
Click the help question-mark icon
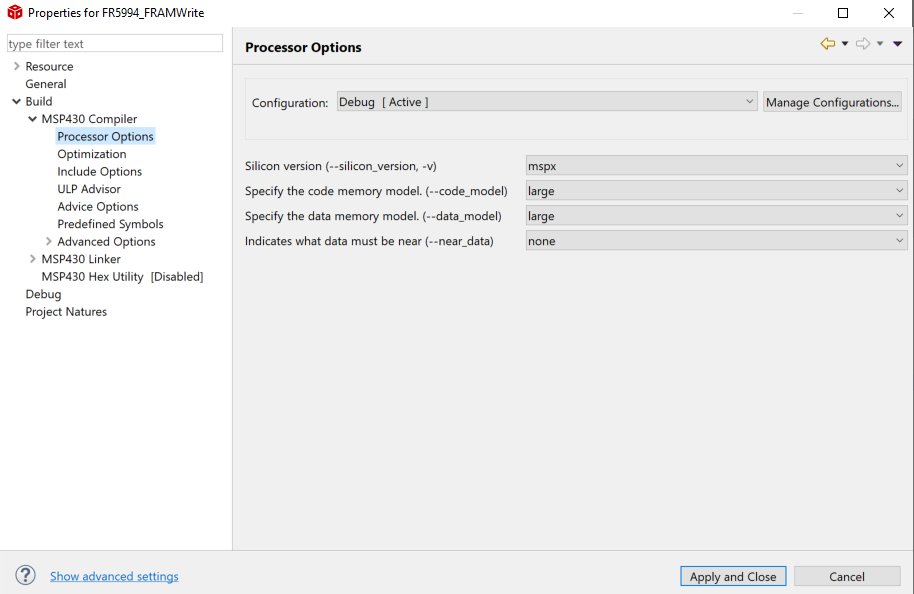tap(25, 575)
